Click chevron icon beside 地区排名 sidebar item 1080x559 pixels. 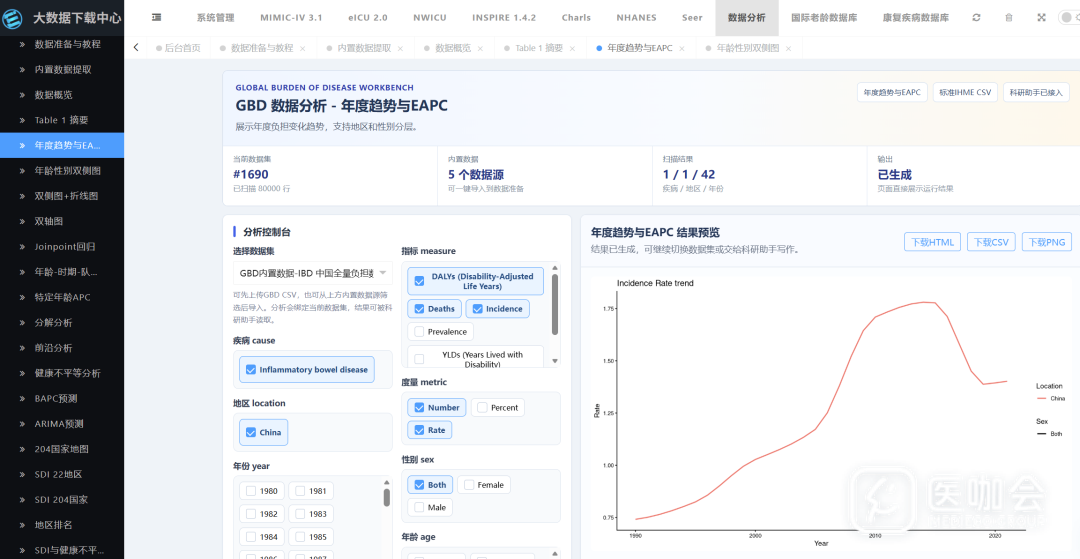[x=20, y=525]
